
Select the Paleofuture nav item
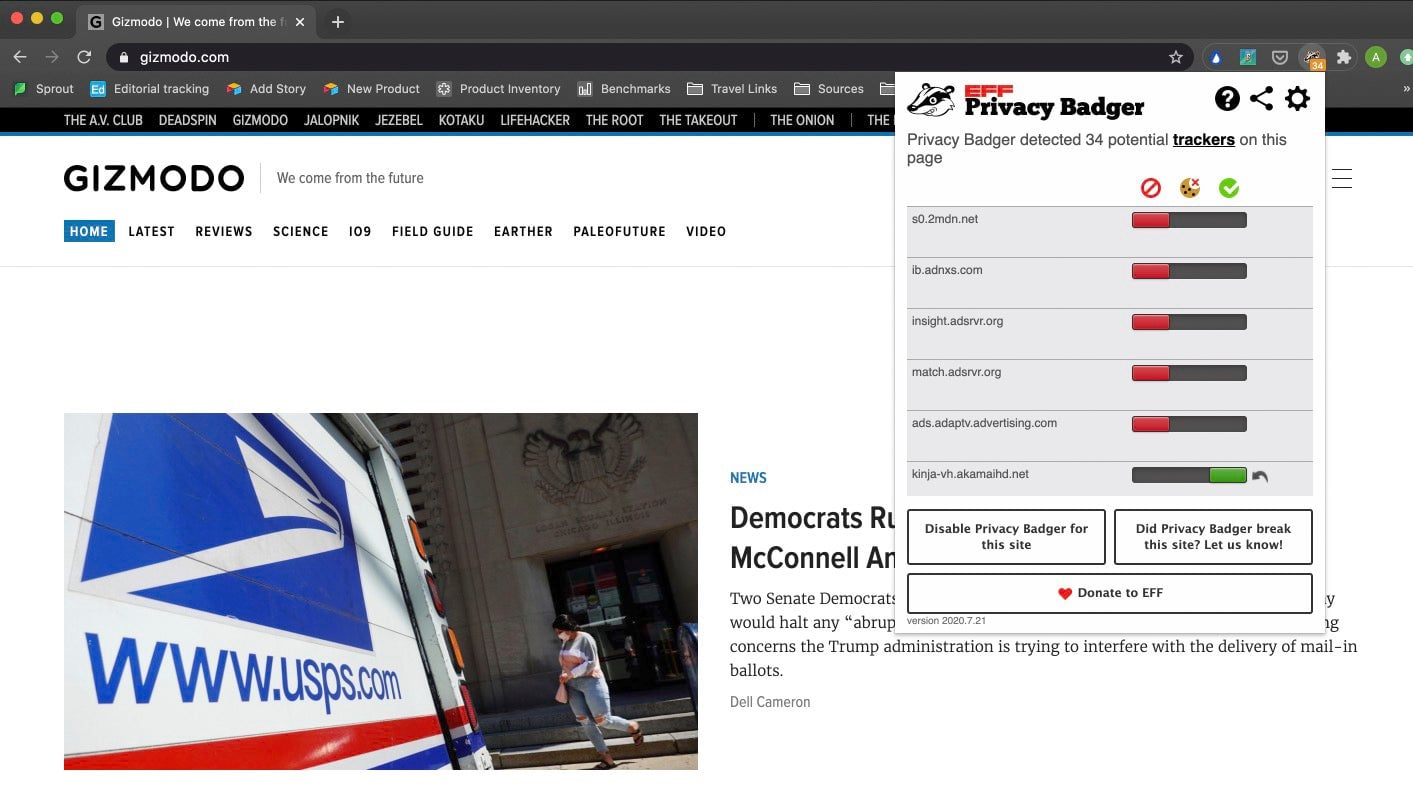(x=619, y=231)
